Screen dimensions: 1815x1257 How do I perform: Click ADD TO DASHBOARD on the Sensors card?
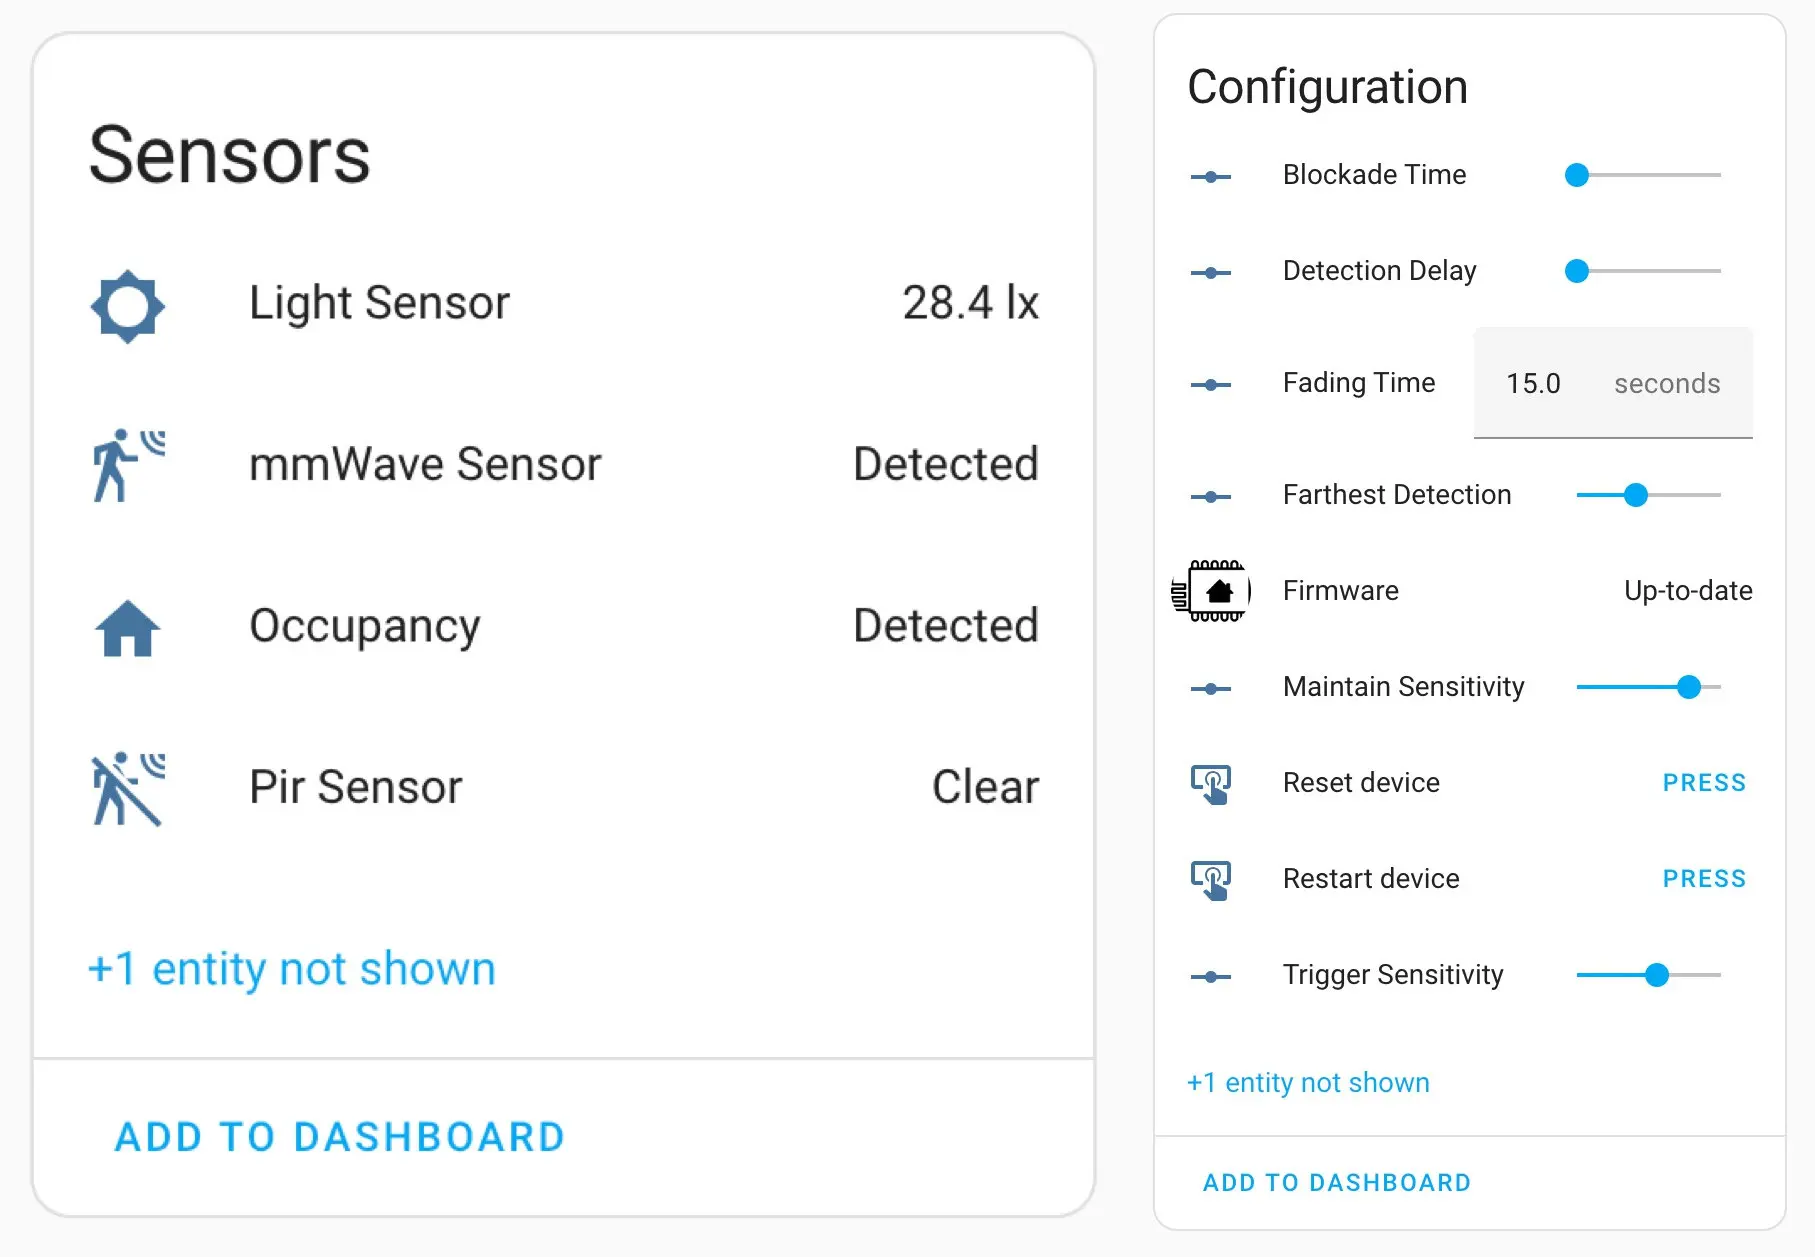[340, 1136]
